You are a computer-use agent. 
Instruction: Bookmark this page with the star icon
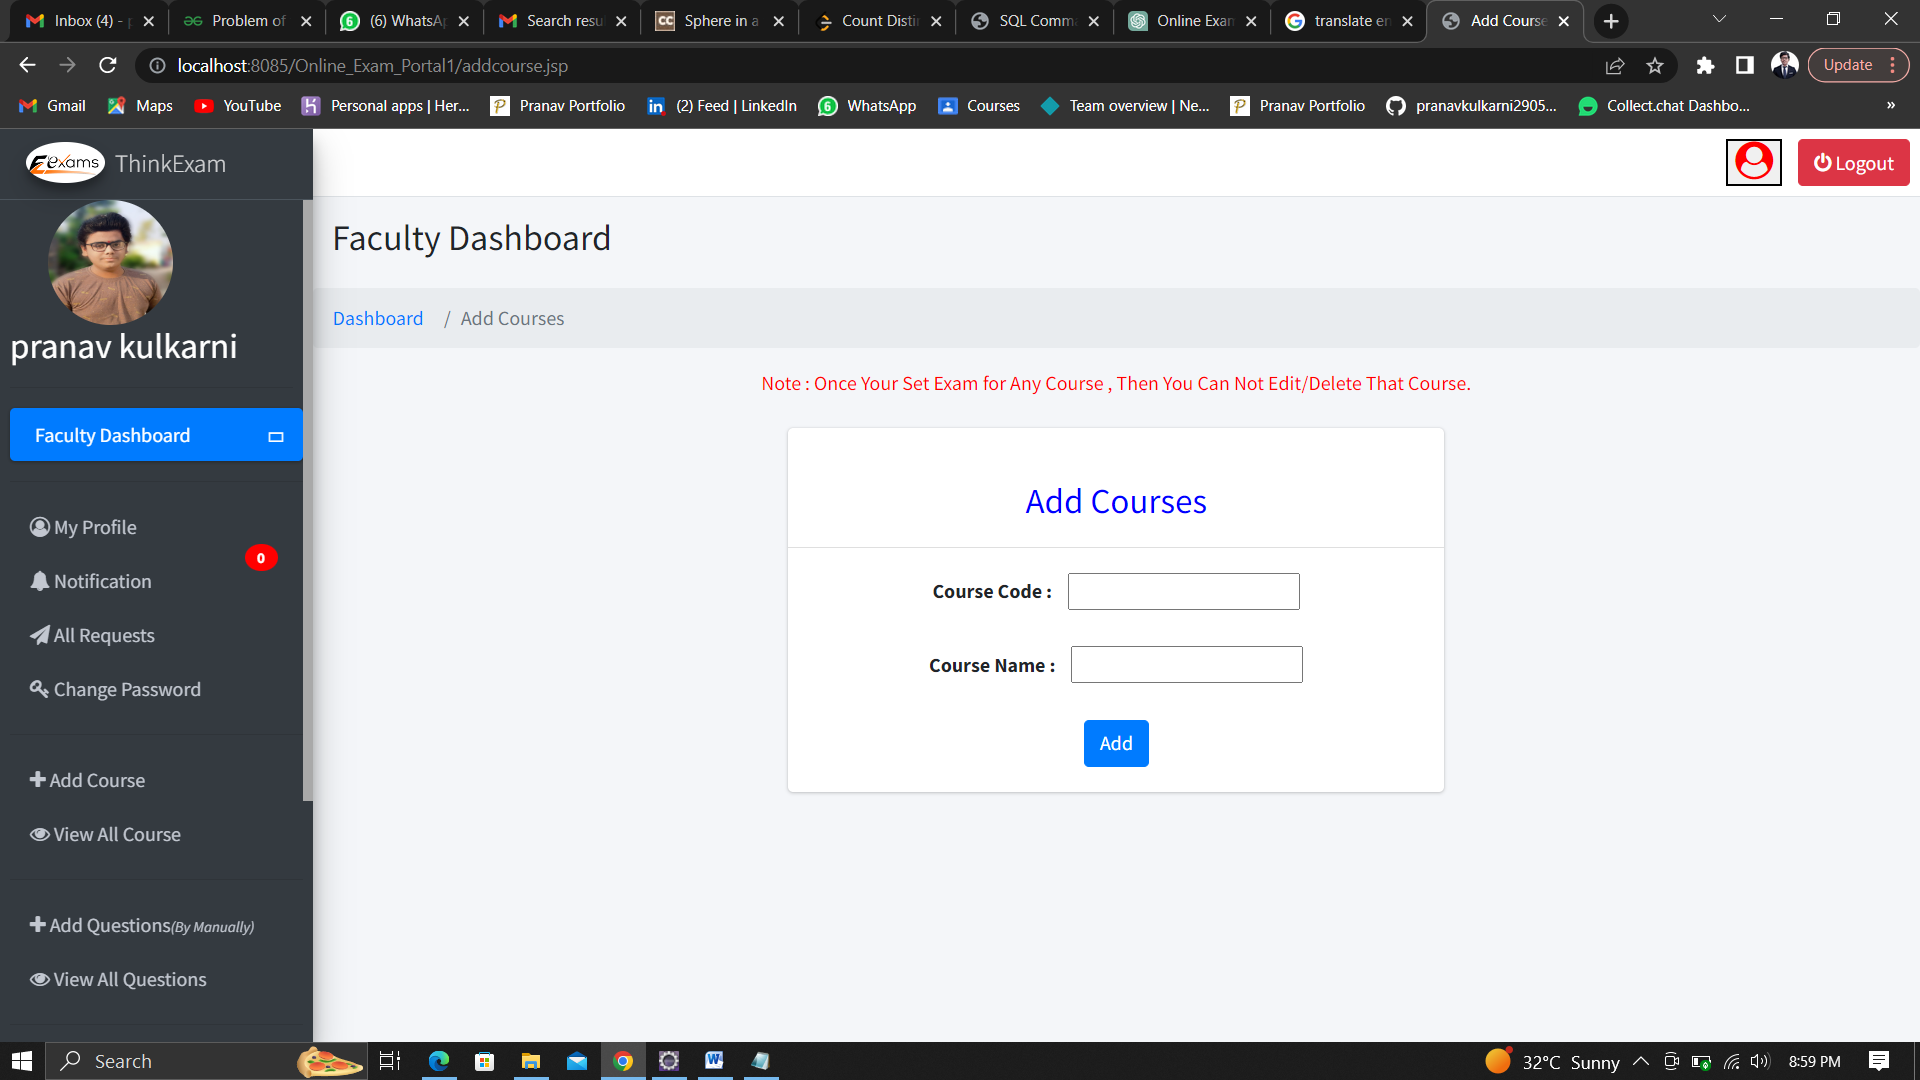(x=1655, y=65)
